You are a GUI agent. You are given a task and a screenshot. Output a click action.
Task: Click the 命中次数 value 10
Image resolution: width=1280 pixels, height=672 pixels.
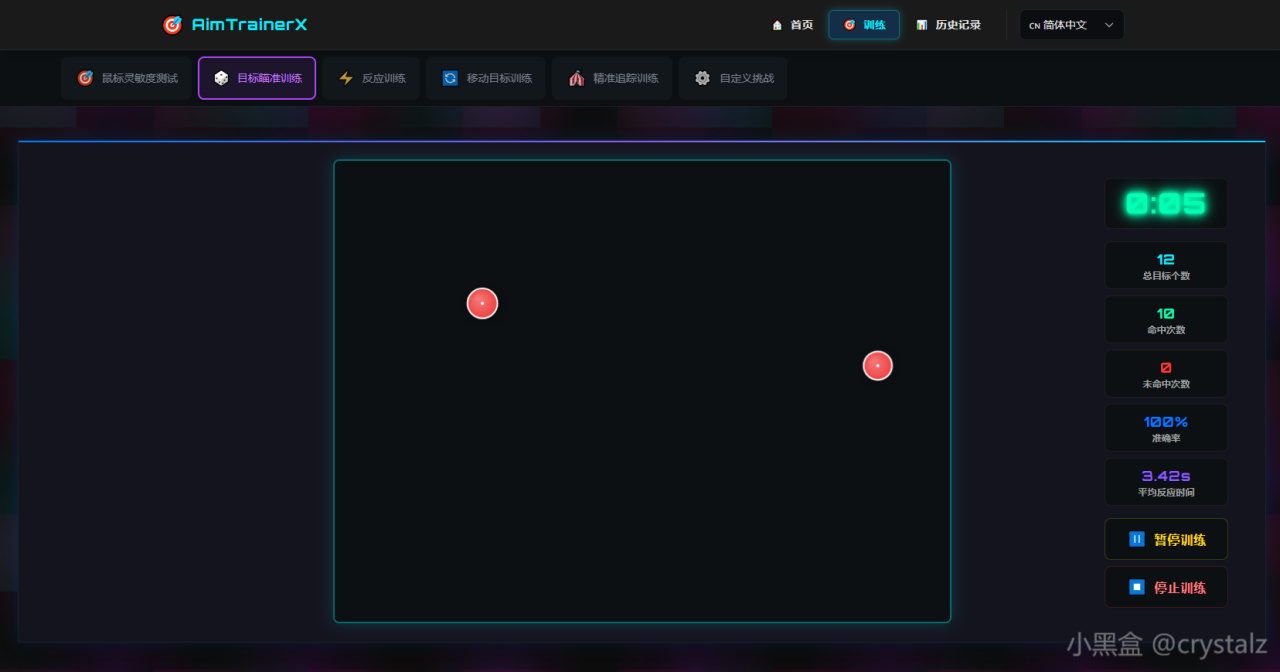[1166, 314]
